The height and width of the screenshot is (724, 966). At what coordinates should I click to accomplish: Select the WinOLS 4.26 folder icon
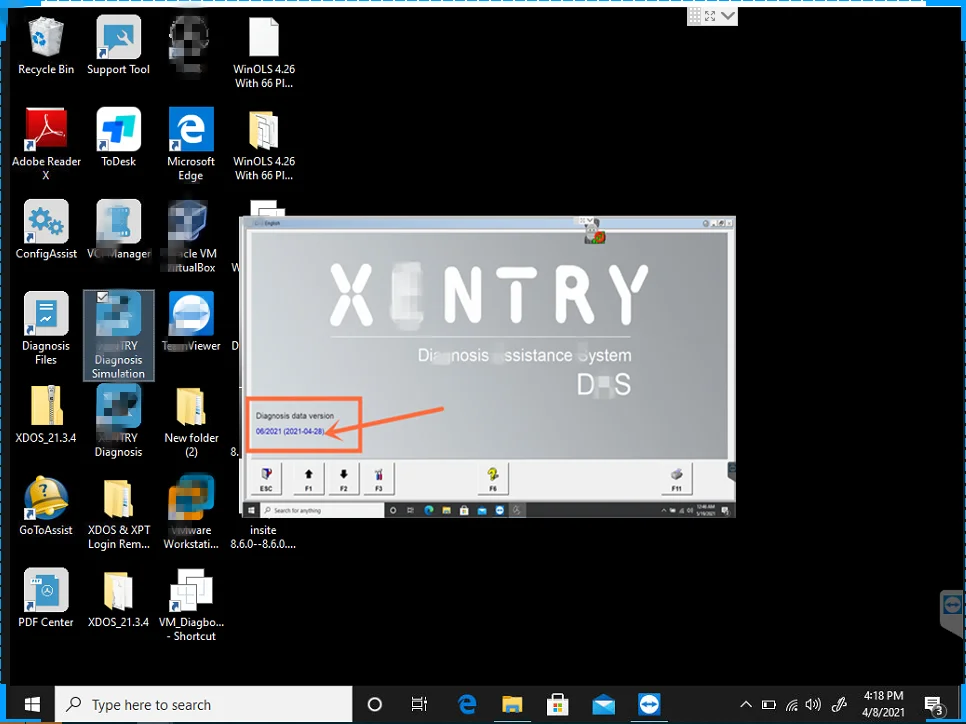point(264,130)
